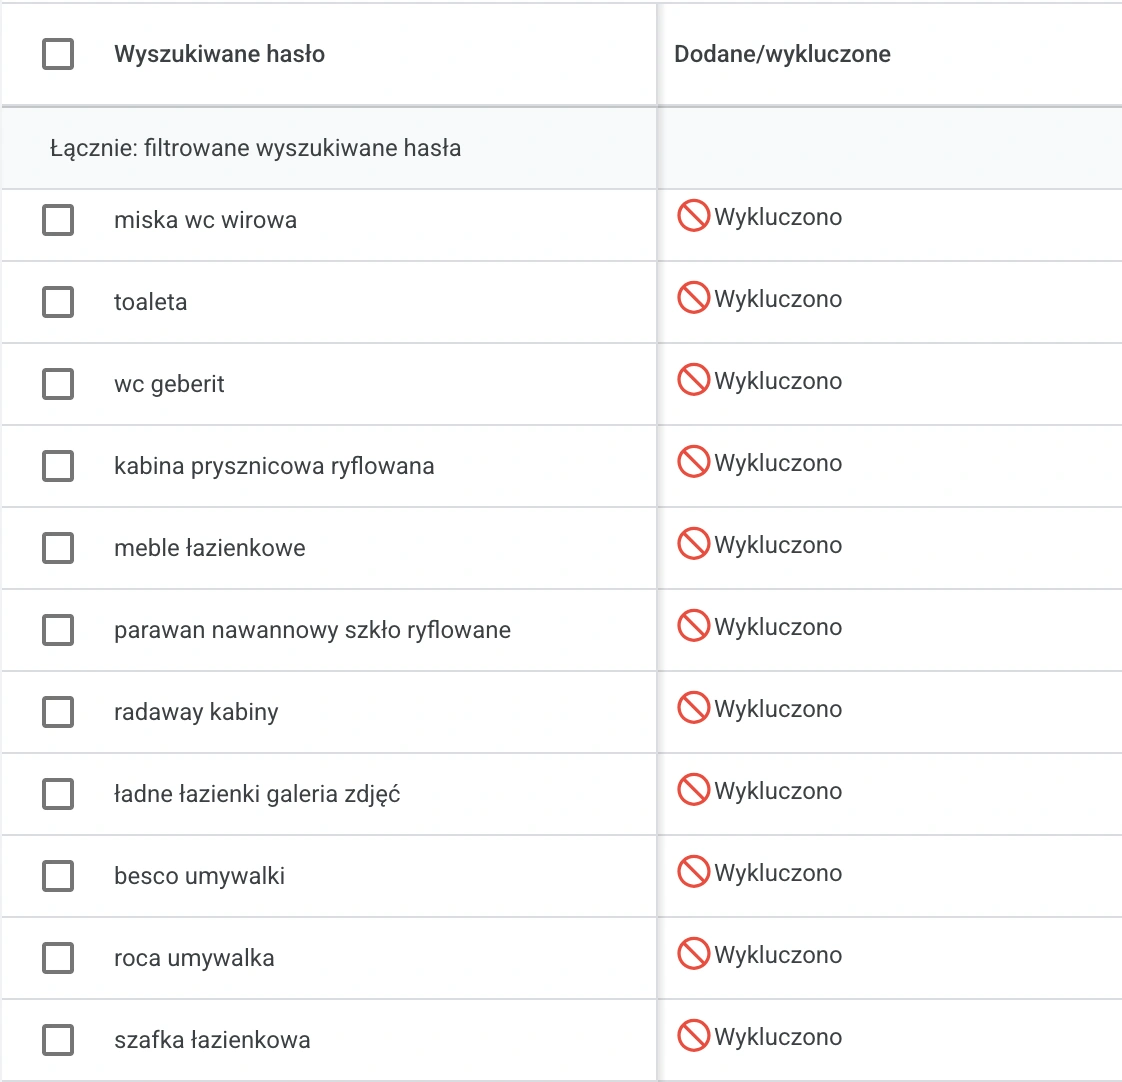The height and width of the screenshot is (1082, 1122).
Task: Click the wc geberit search term text
Action: [169, 384]
